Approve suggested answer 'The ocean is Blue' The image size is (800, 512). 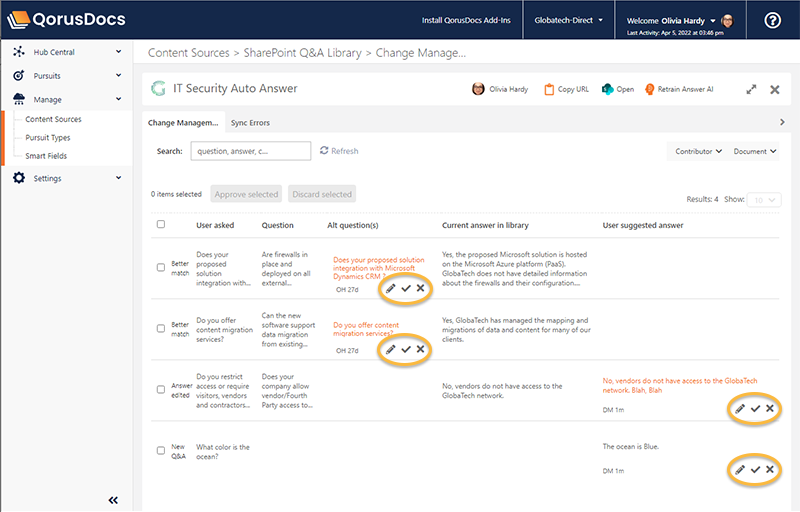click(x=756, y=470)
